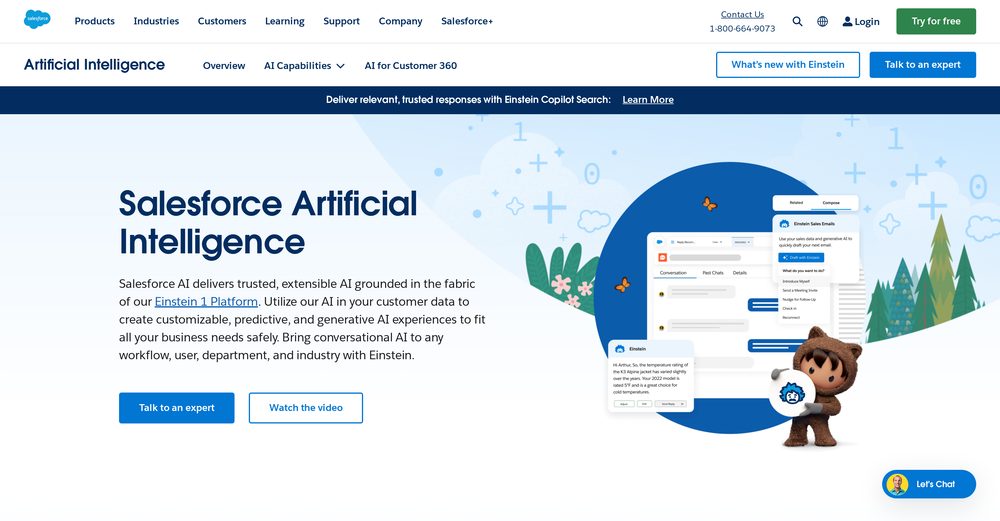The height and width of the screenshot is (521, 1000).
Task: Click What's new with Einstein button
Action: coord(787,65)
